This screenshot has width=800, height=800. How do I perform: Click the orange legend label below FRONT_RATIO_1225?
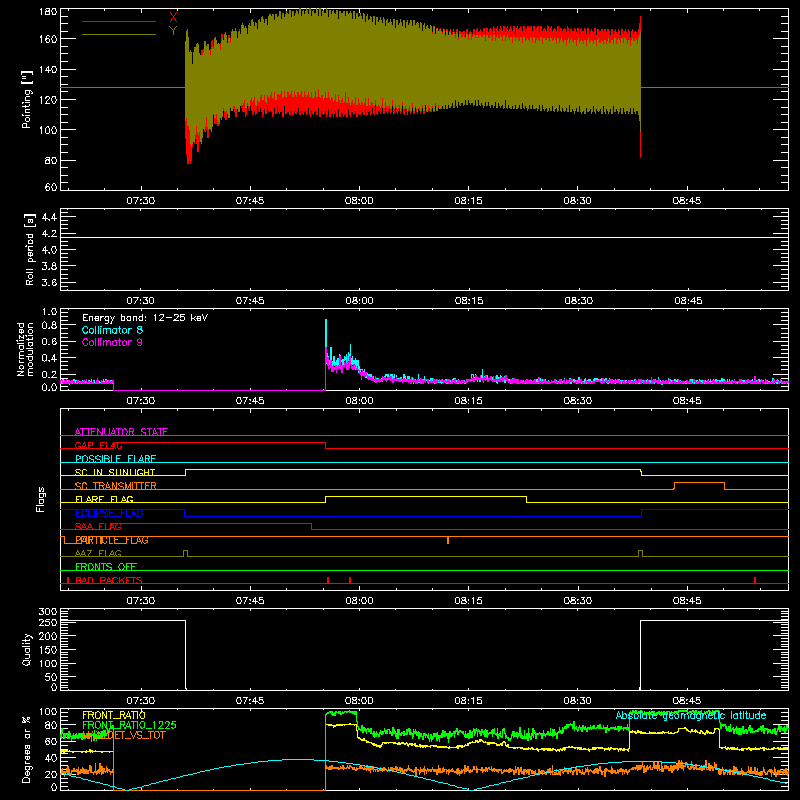pyautogui.click(x=123, y=735)
